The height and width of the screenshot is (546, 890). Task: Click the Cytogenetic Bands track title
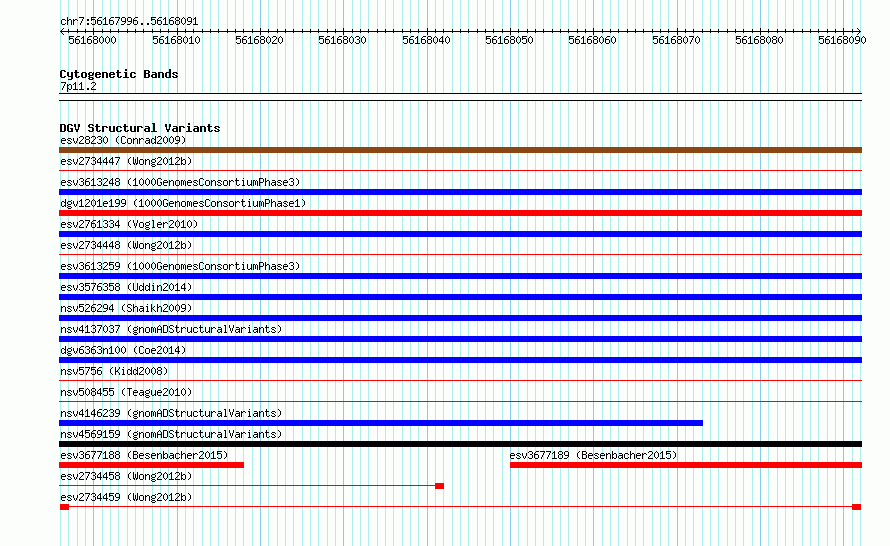119,74
